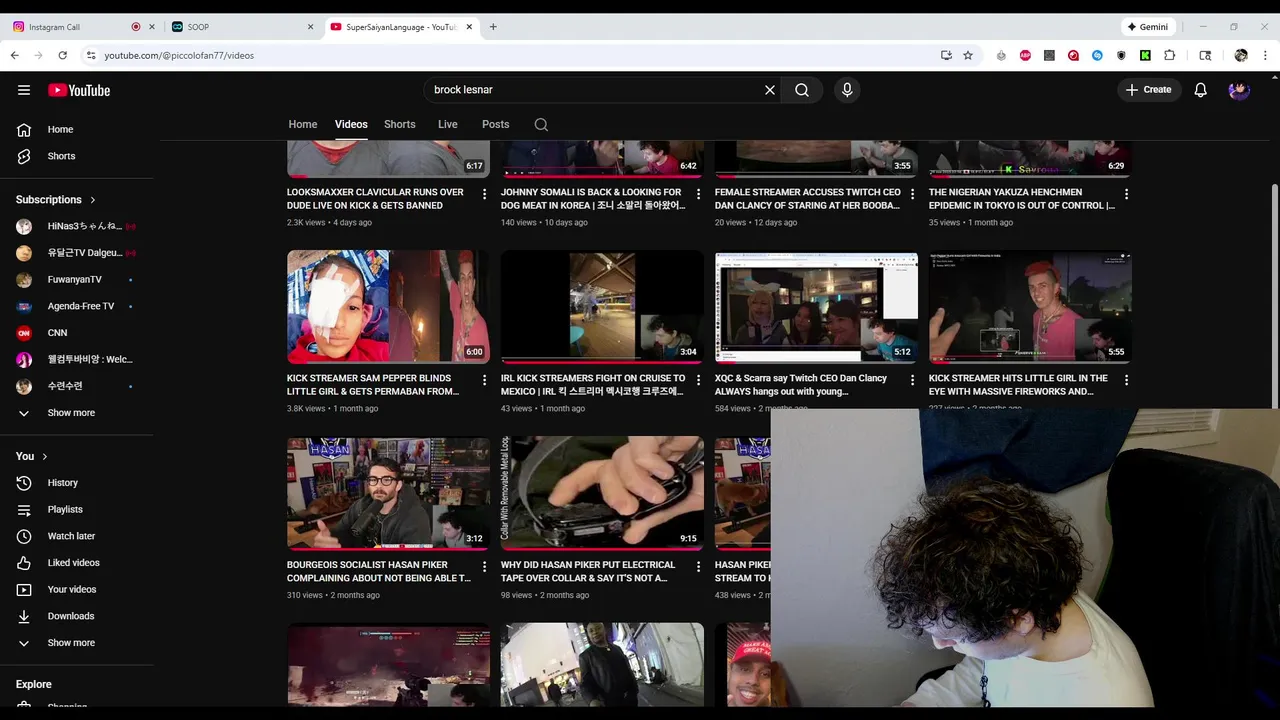Open options for LOOKSMAXXER CLAVICULAR video

click(484, 193)
